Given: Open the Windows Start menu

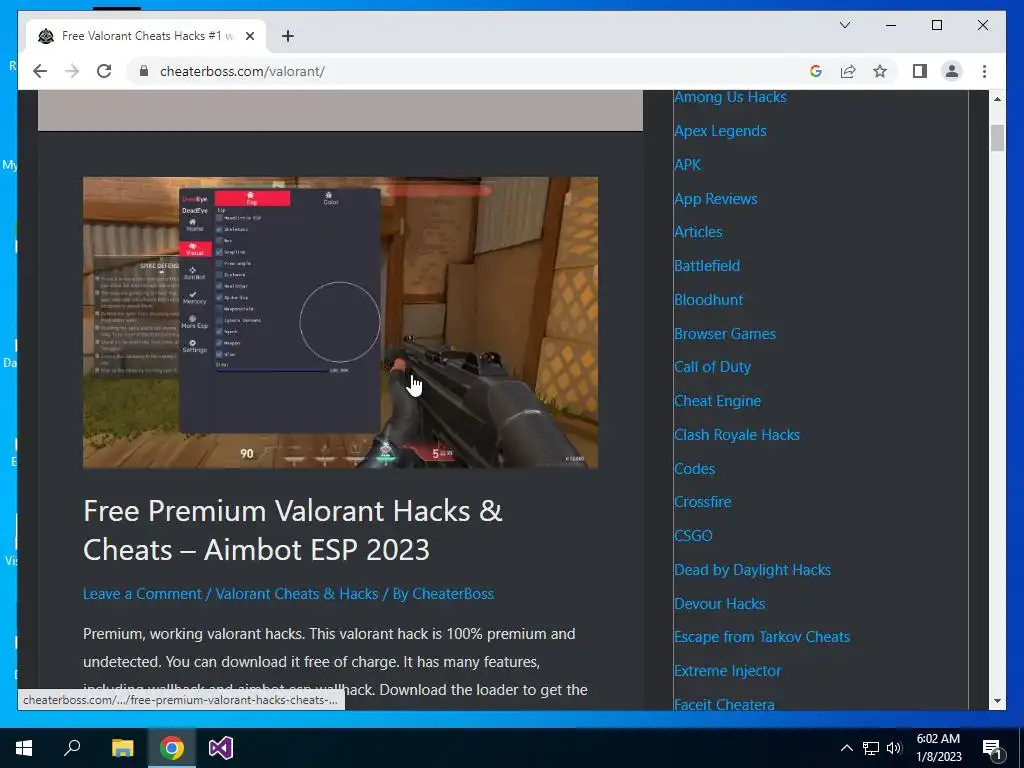Looking at the screenshot, I should pyautogui.click(x=24, y=748).
